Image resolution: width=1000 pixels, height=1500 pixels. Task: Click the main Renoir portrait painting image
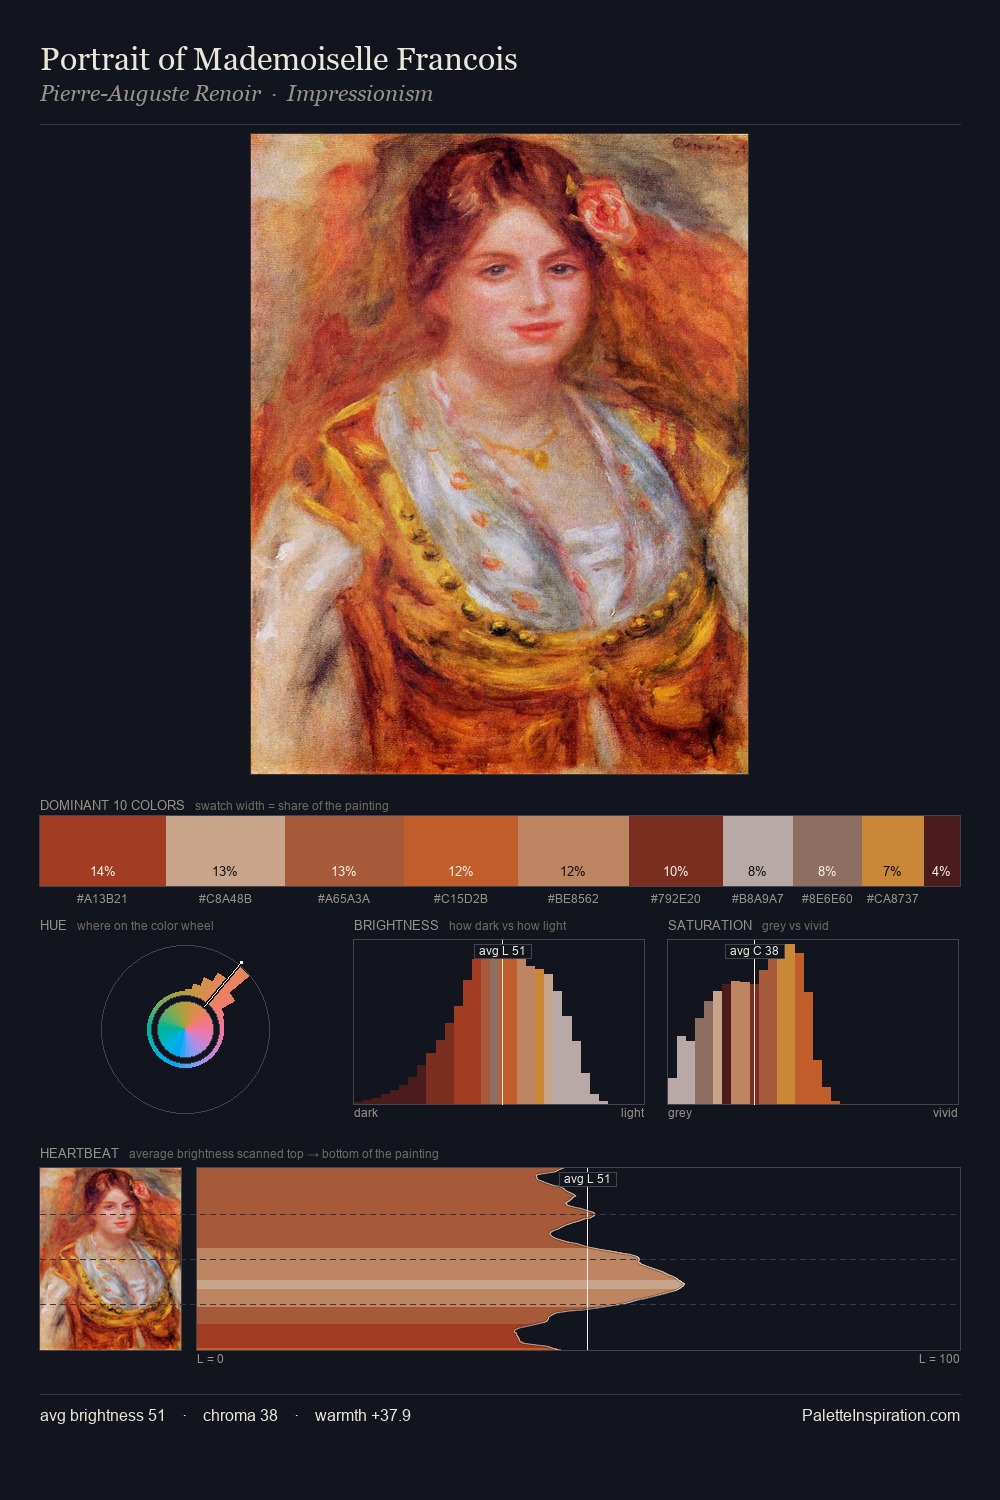499,454
